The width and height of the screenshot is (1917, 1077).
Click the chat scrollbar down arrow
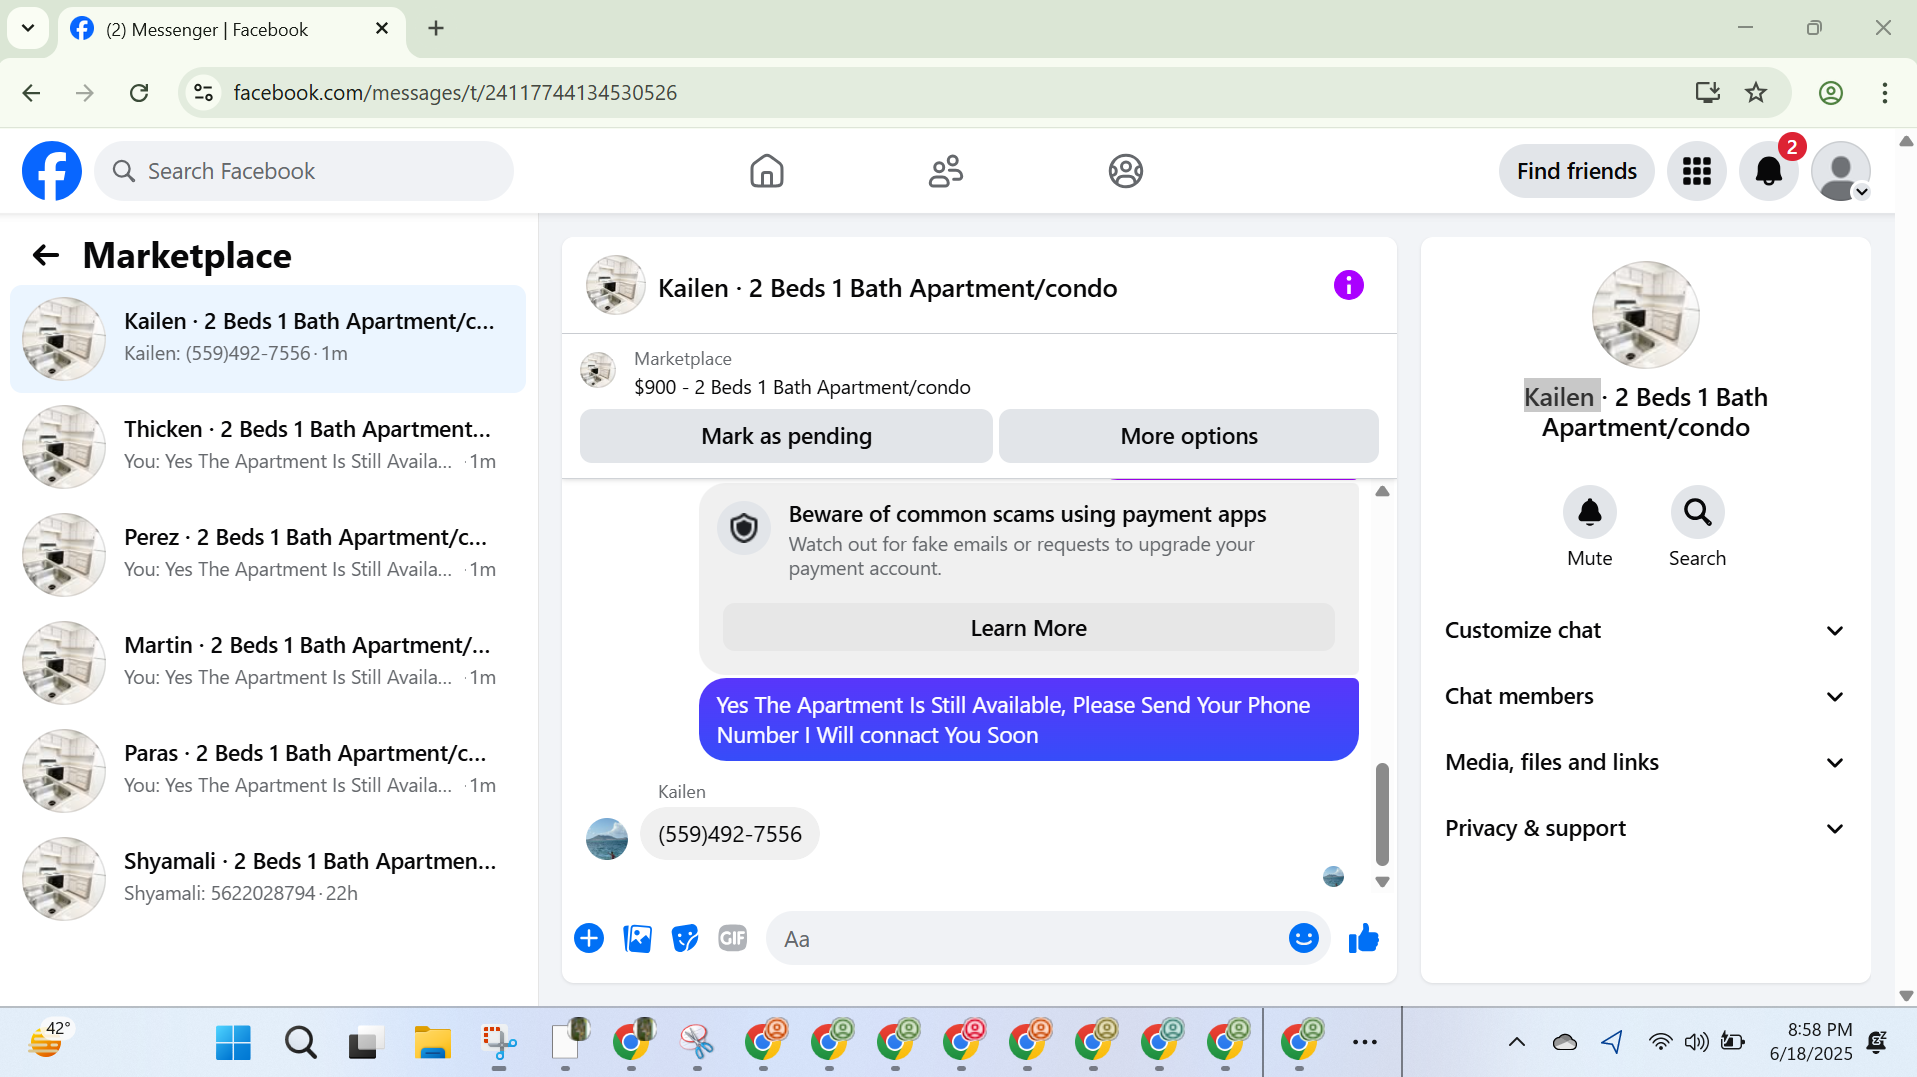pos(1382,882)
